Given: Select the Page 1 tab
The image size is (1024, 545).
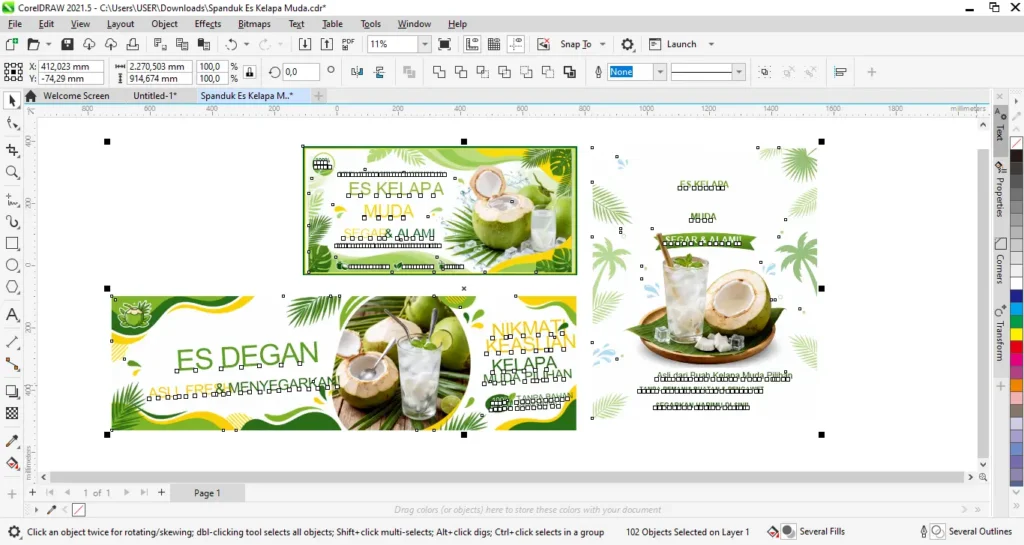Looking at the screenshot, I should 207,493.
